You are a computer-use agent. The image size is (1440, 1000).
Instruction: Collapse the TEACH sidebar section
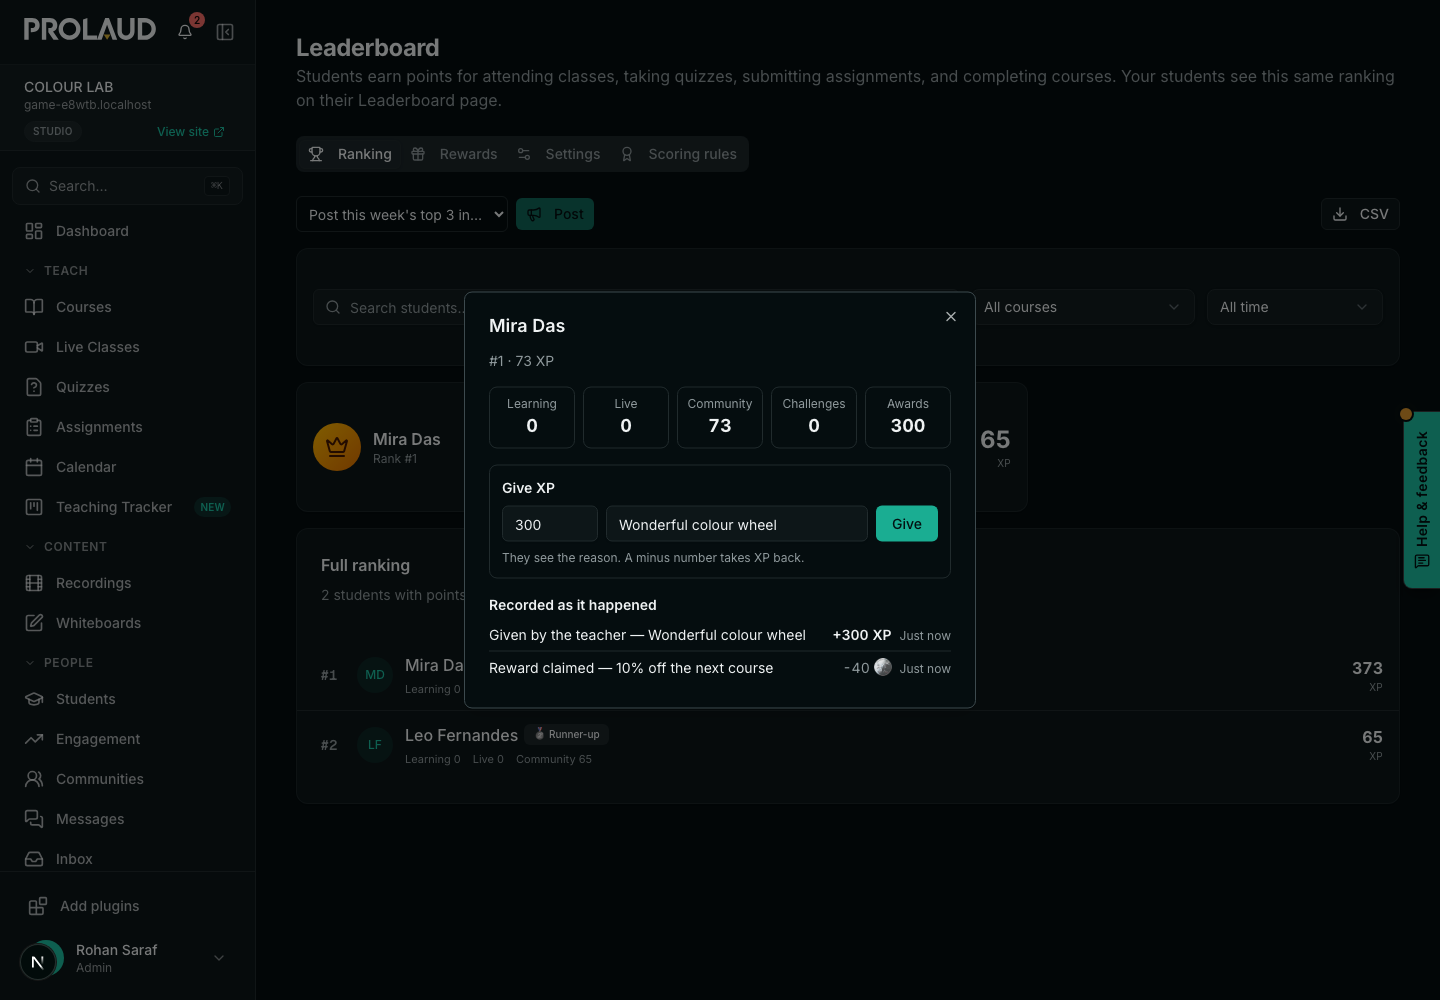tap(56, 271)
